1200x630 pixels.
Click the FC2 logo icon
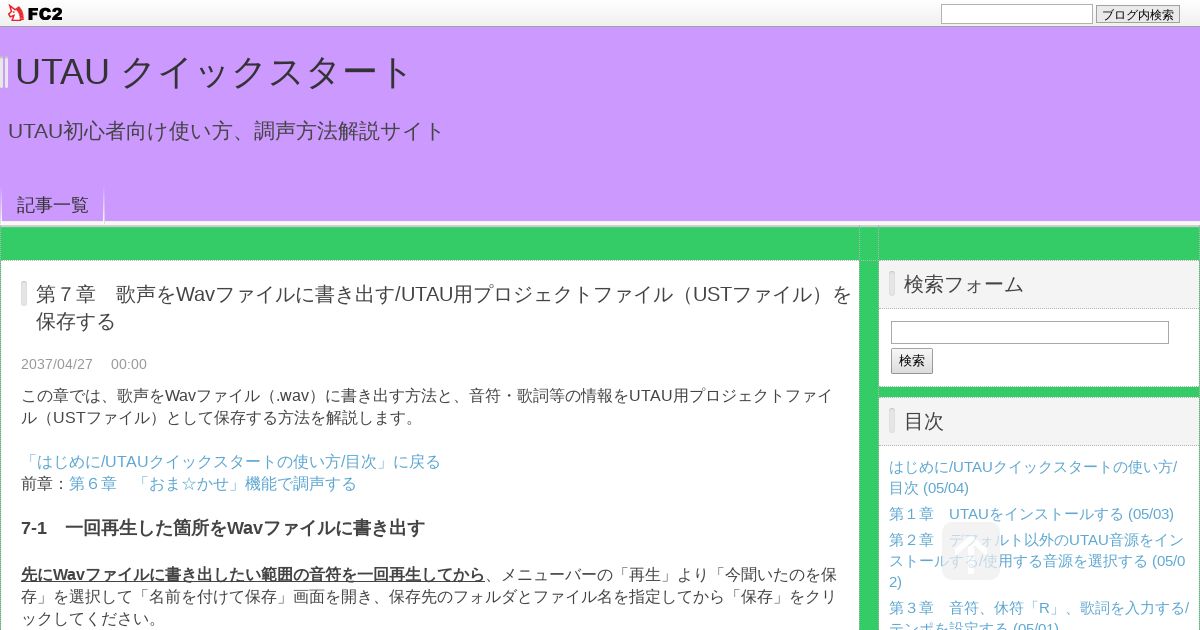coord(34,13)
